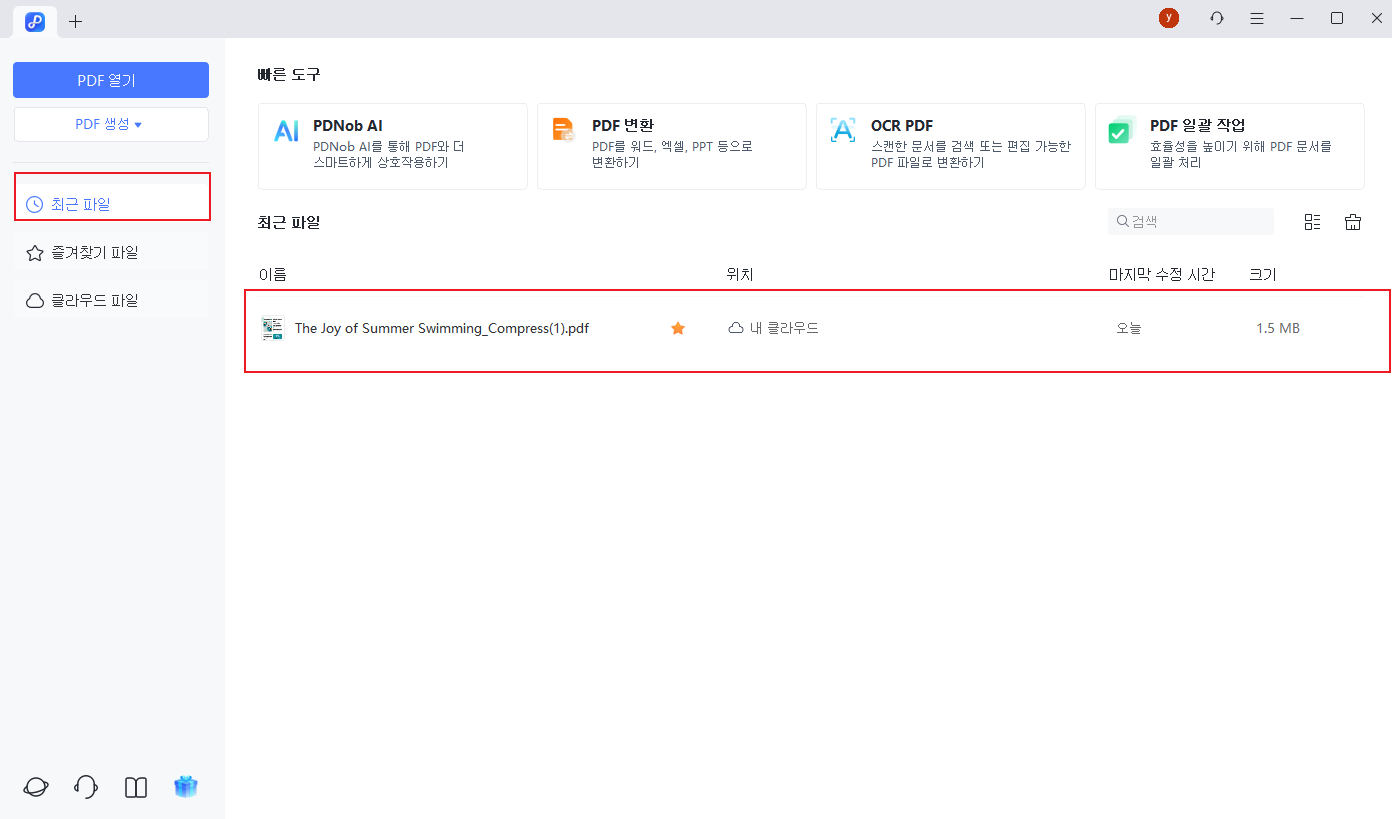
Task: Select 최근 파일 in the sidebar
Action: tap(110, 204)
